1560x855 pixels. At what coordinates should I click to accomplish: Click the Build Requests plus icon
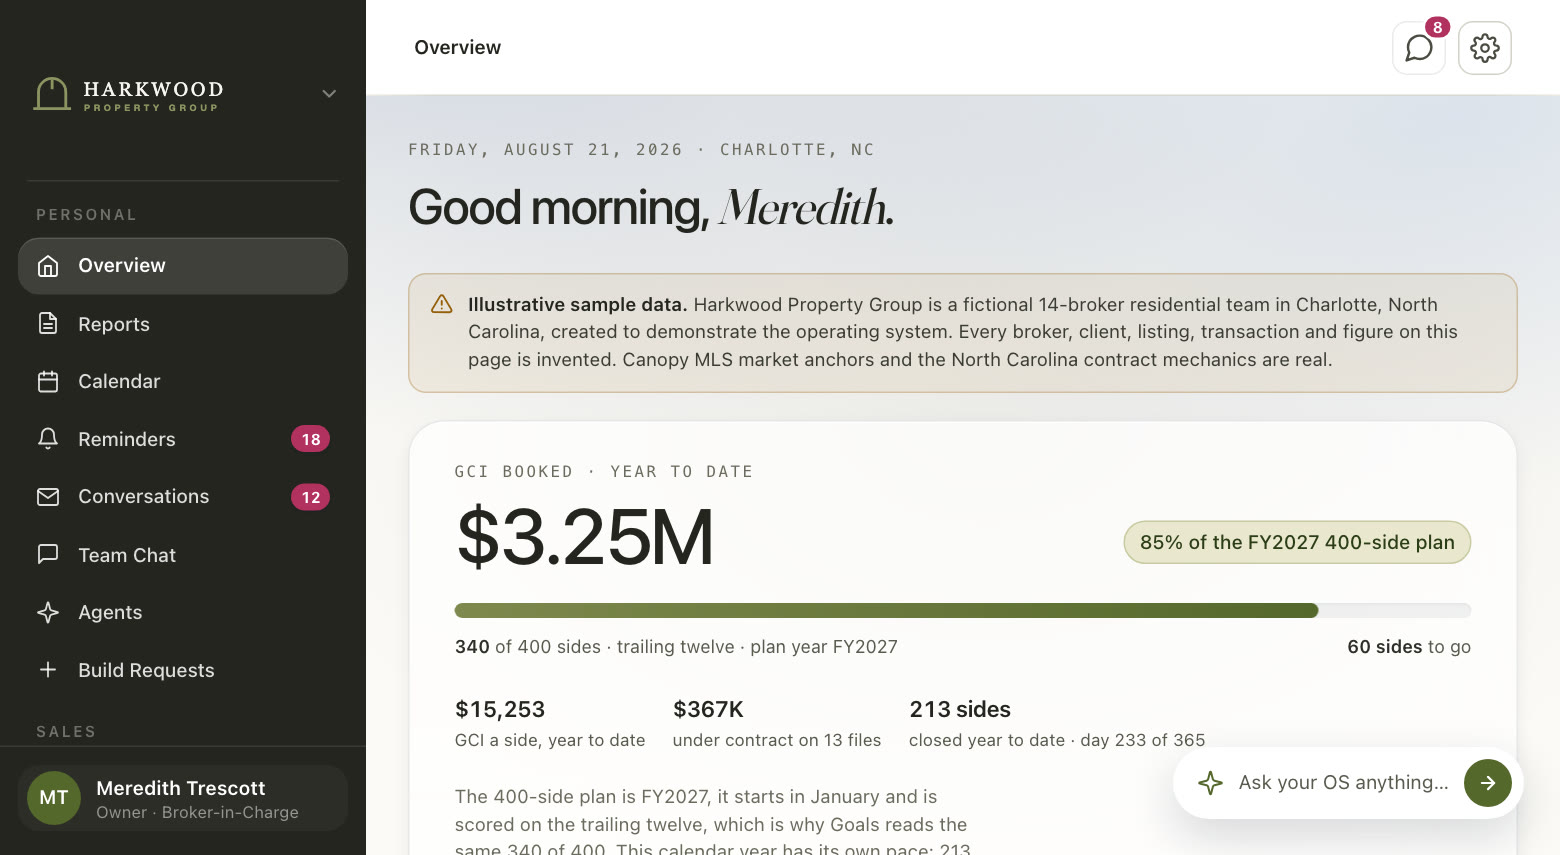pos(48,670)
